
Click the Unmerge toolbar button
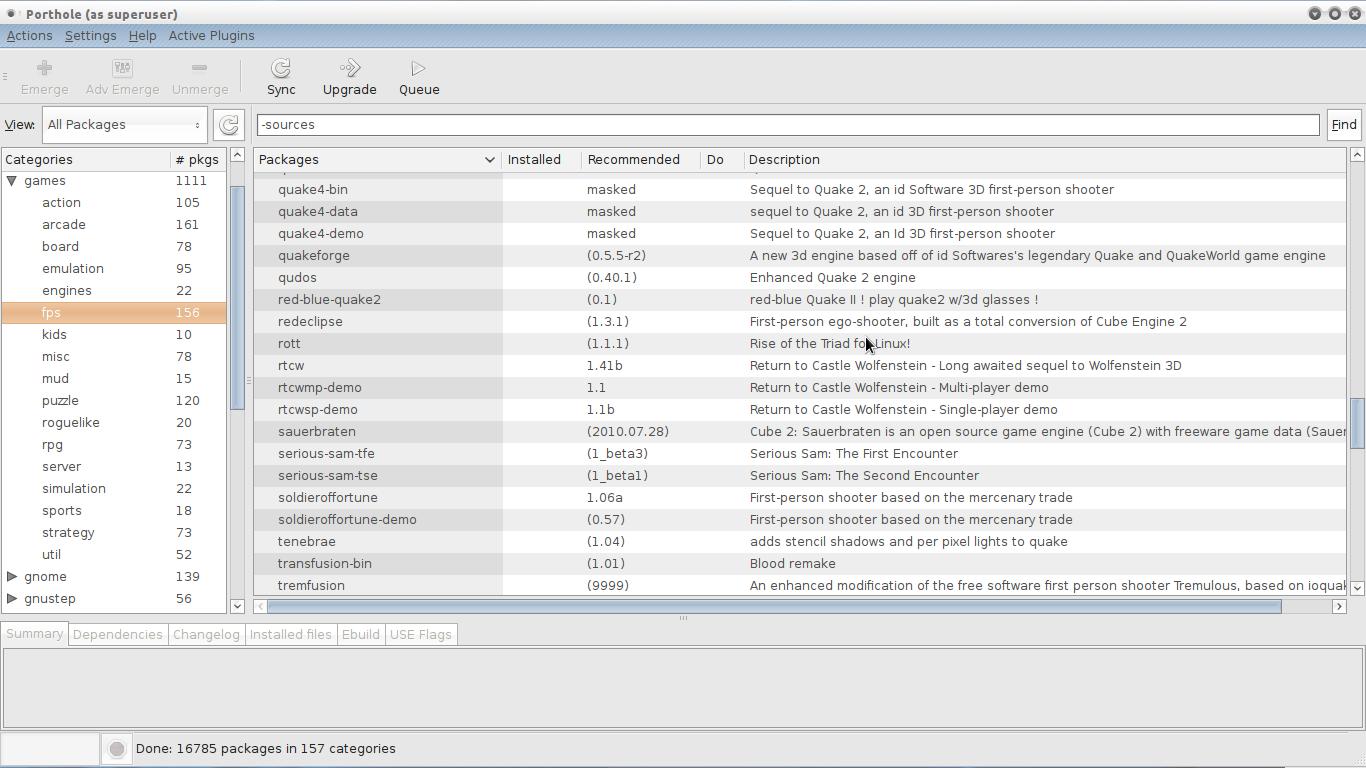point(199,77)
